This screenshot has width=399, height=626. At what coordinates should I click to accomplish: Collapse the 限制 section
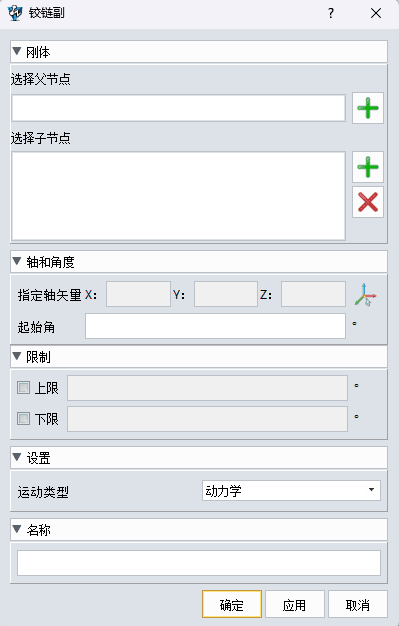tap(17, 356)
